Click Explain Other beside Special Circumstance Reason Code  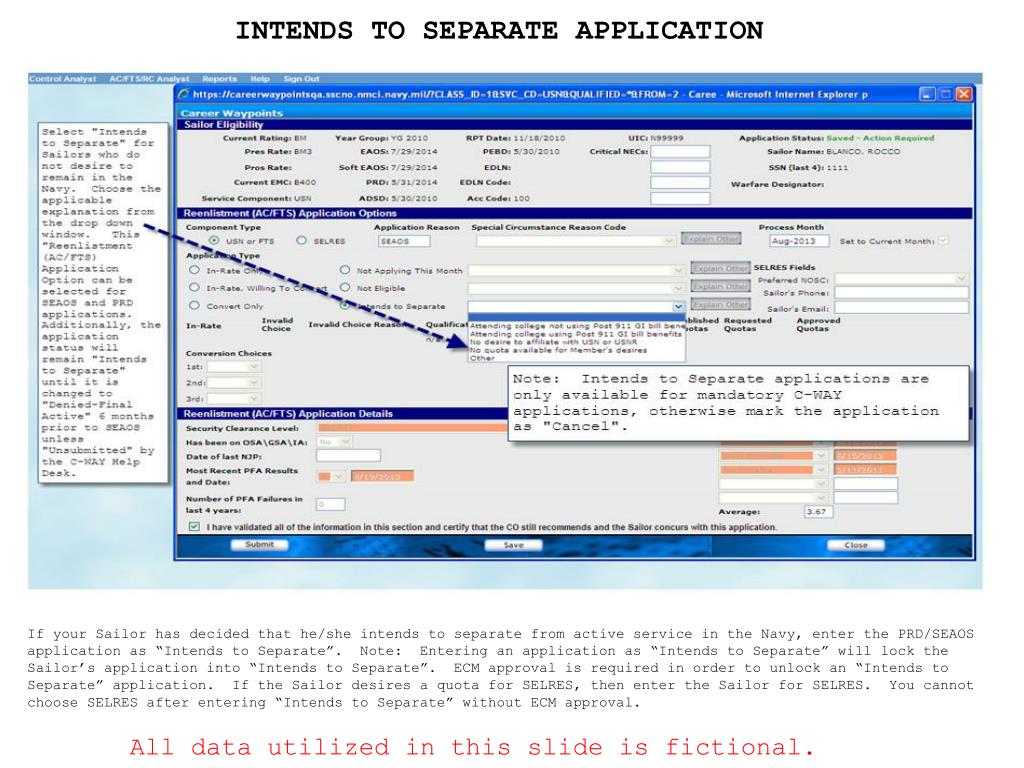711,239
